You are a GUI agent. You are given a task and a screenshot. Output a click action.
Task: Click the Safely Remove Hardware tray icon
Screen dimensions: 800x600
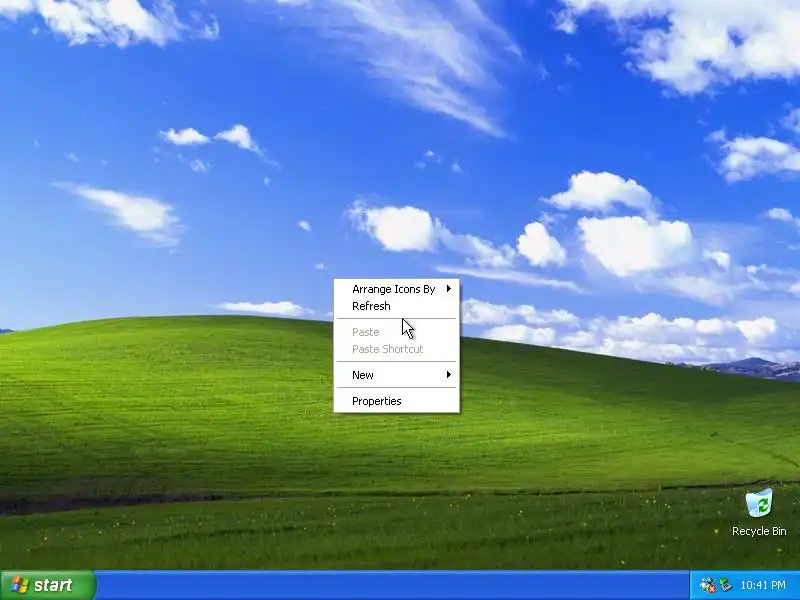tap(726, 585)
